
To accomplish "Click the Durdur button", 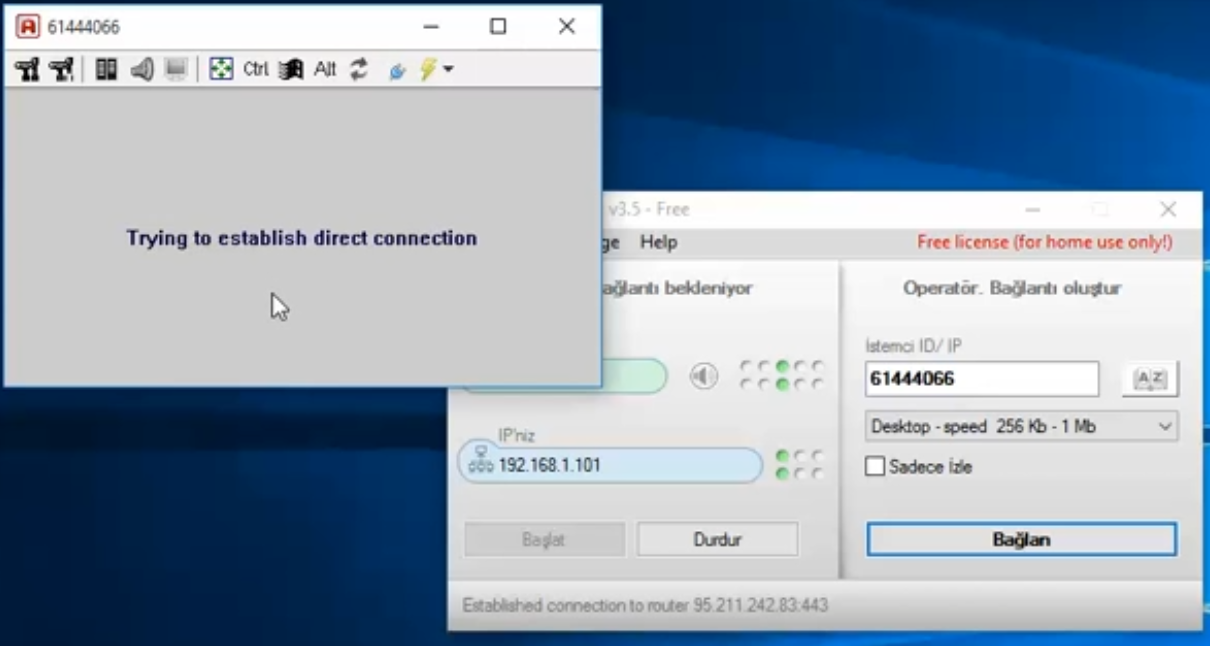I will (x=717, y=540).
